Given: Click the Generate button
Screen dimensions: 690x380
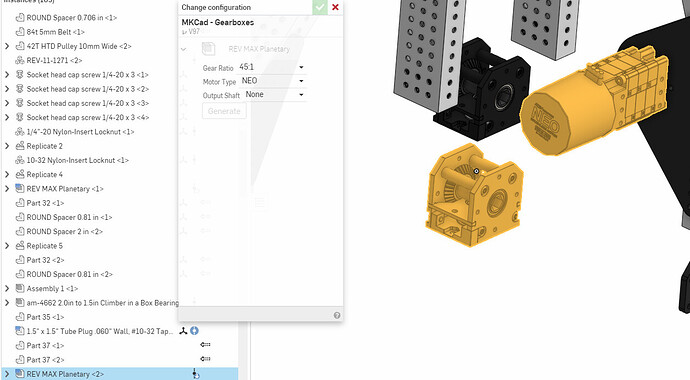Looking at the screenshot, I should click(x=224, y=111).
